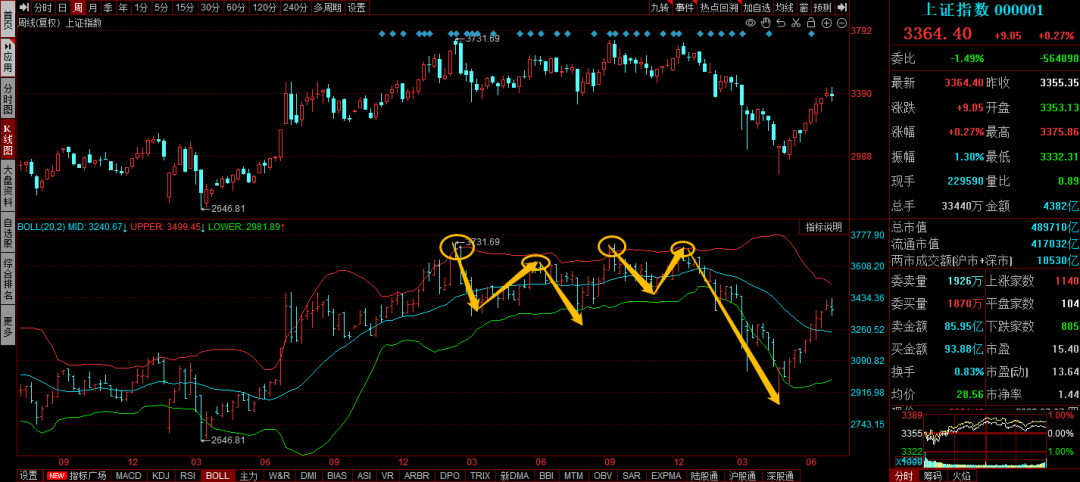1080x482 pixels.
Task: Click the arrow icon right of 预测
Action: 841,7
